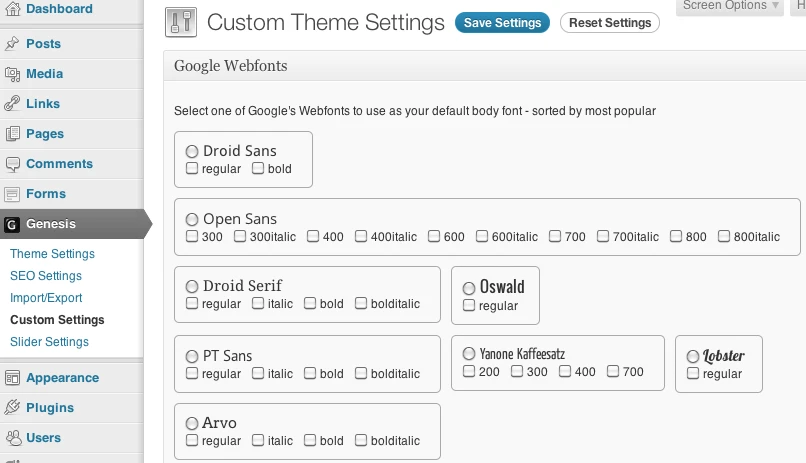Open the Plugins menu
This screenshot has width=806, height=463.
[x=50, y=408]
